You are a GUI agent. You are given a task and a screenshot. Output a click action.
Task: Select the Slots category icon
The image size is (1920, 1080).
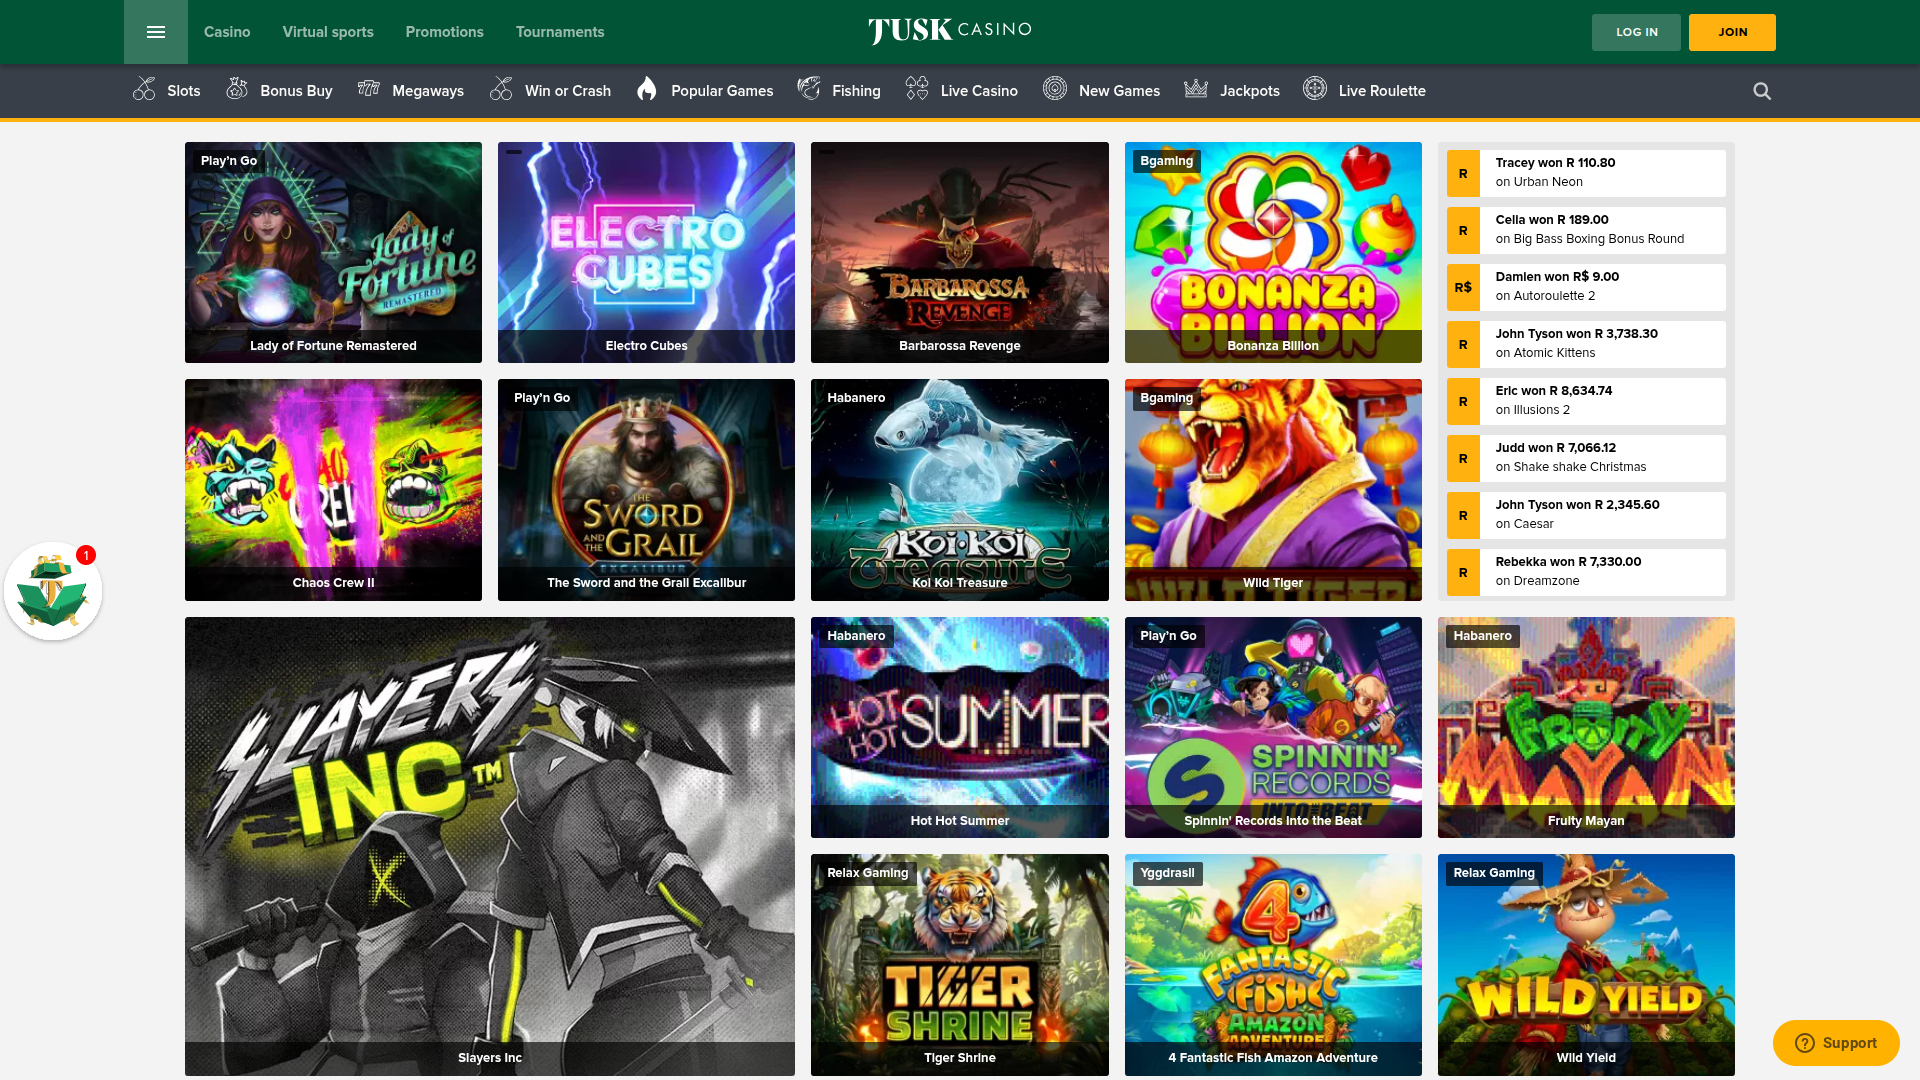pyautogui.click(x=144, y=89)
